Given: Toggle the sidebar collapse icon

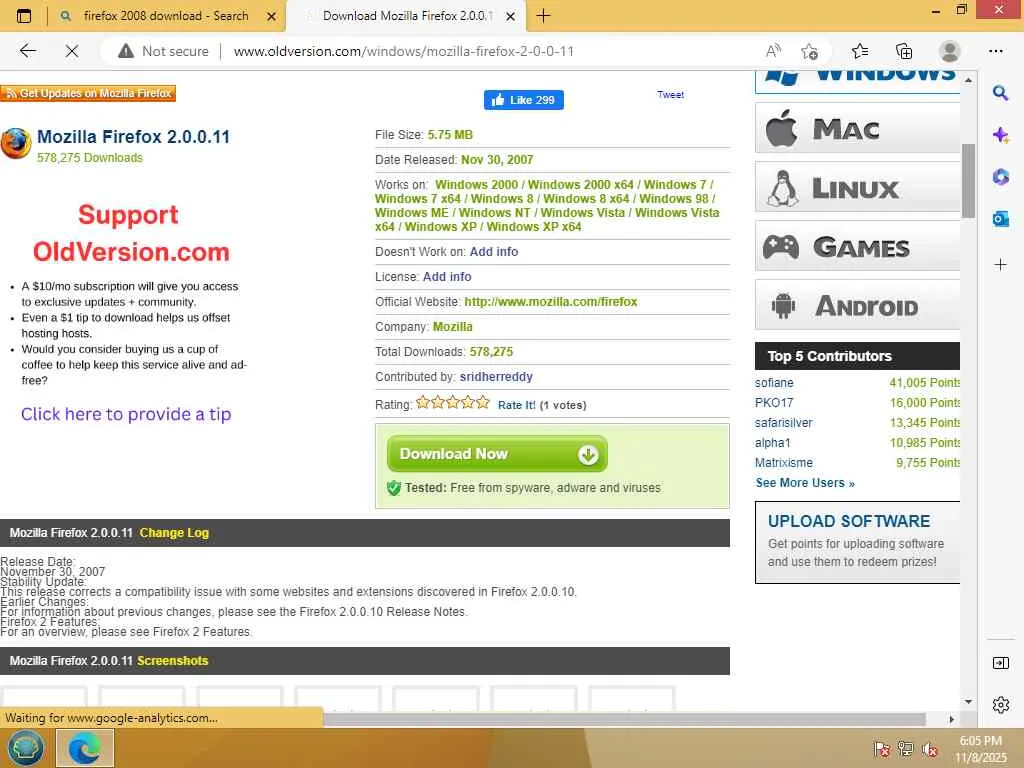Looking at the screenshot, I should click(x=1000, y=664).
